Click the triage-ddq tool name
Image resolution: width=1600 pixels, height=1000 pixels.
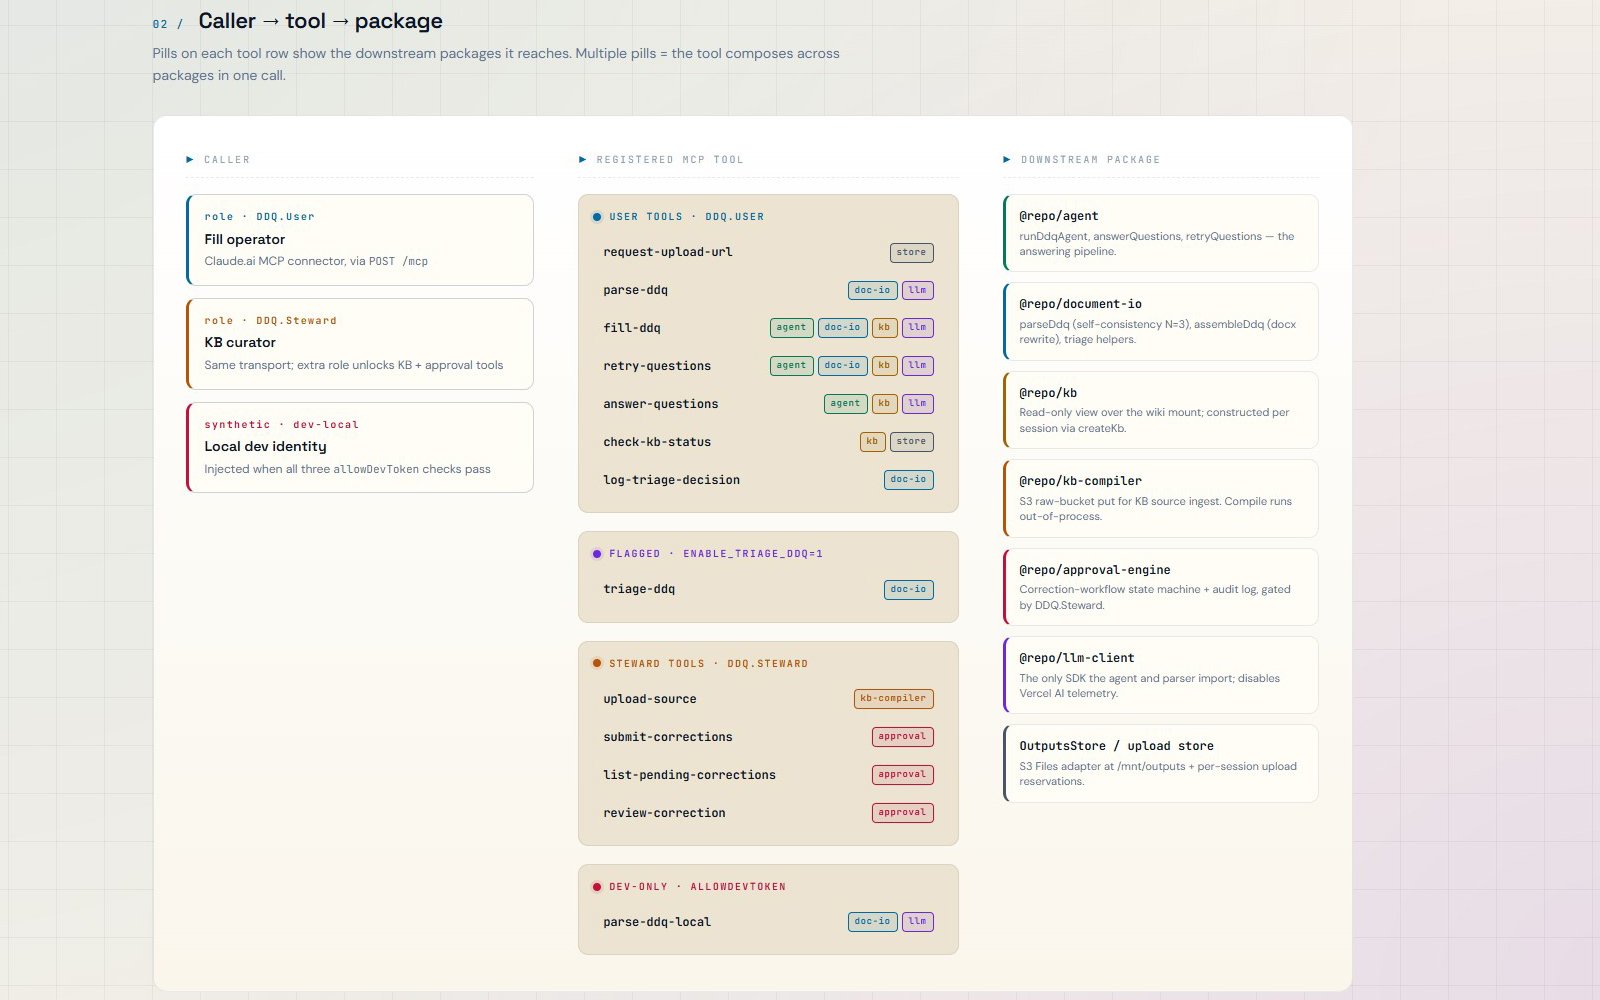click(639, 589)
